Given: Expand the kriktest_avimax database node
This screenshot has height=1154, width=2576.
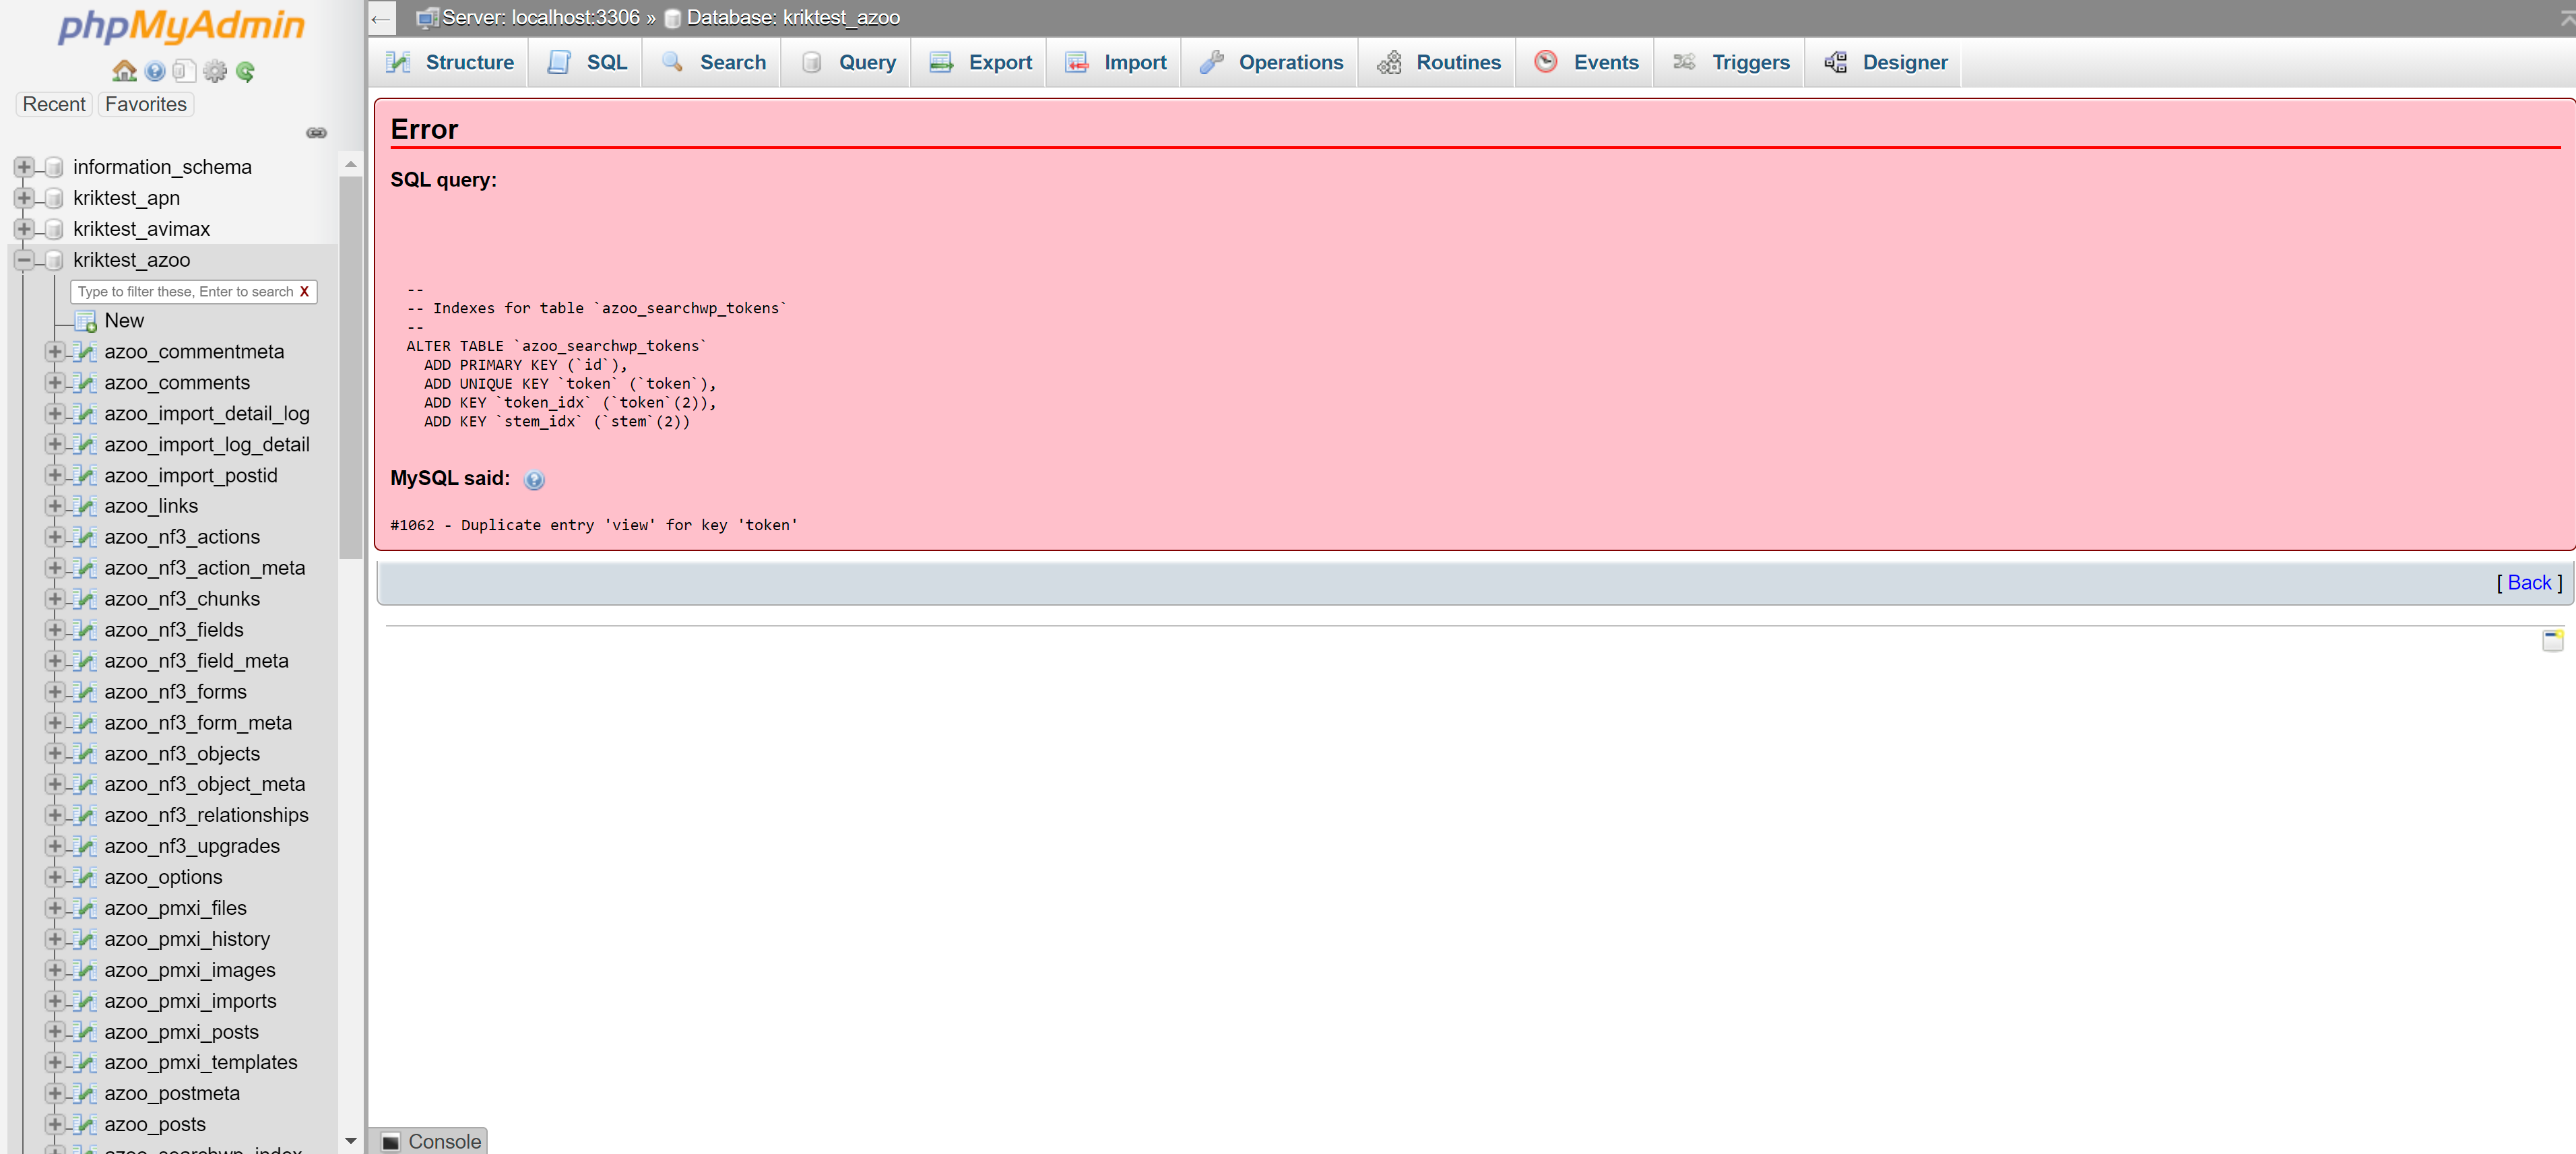Looking at the screenshot, I should coord(24,229).
